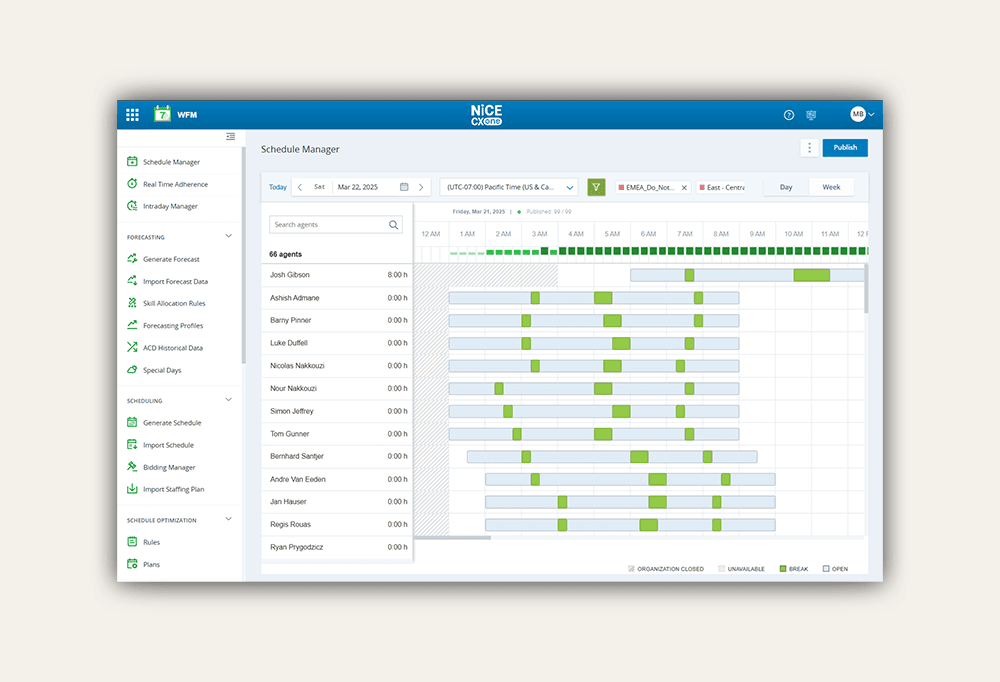Image resolution: width=1000 pixels, height=682 pixels.
Task: Select agent row Barry Pinner
Action: point(337,320)
